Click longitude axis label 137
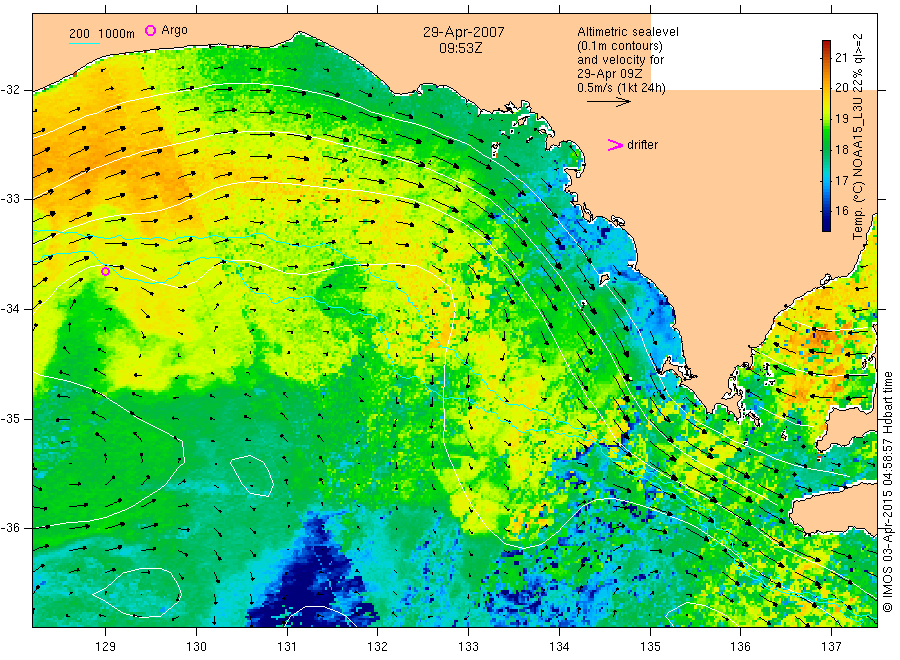The image size is (900, 660). (x=831, y=647)
